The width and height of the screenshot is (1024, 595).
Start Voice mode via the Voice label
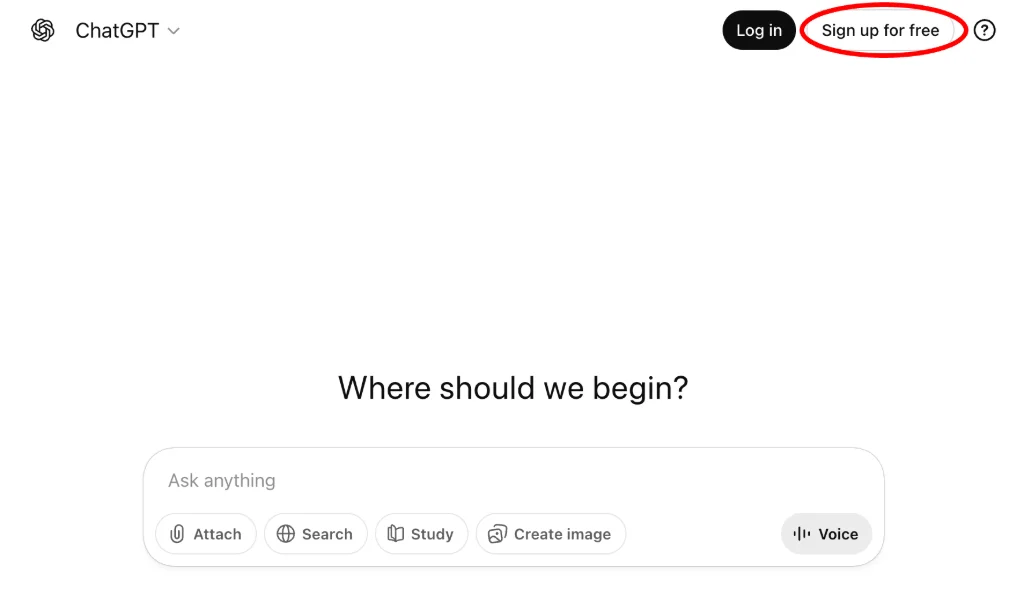pos(838,534)
